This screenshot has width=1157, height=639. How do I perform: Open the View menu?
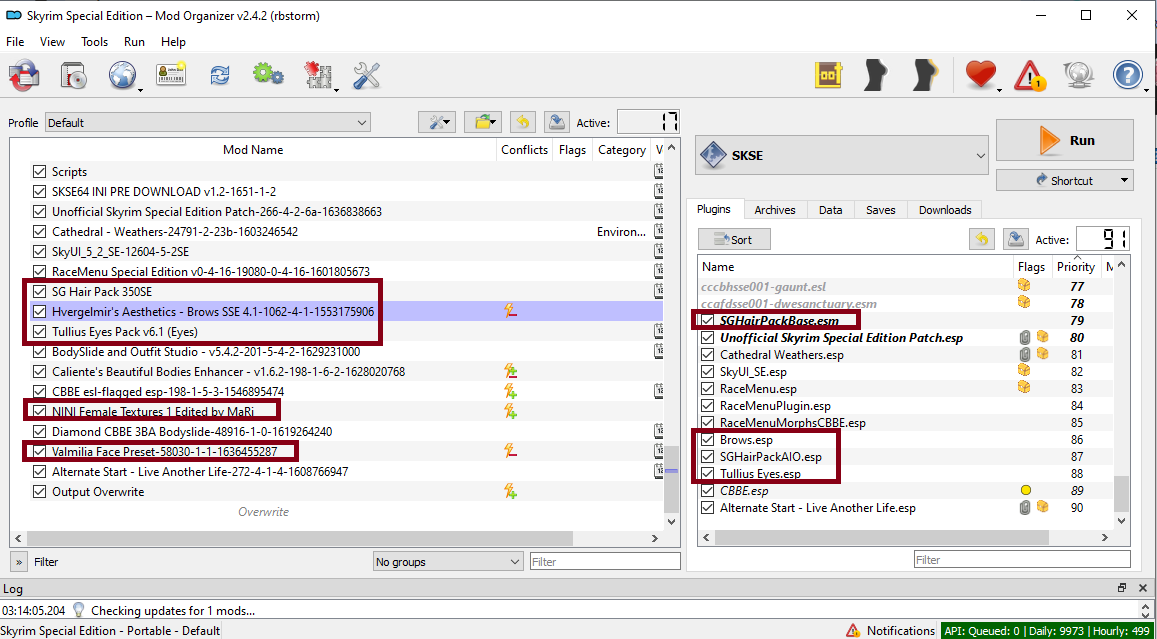pos(52,42)
